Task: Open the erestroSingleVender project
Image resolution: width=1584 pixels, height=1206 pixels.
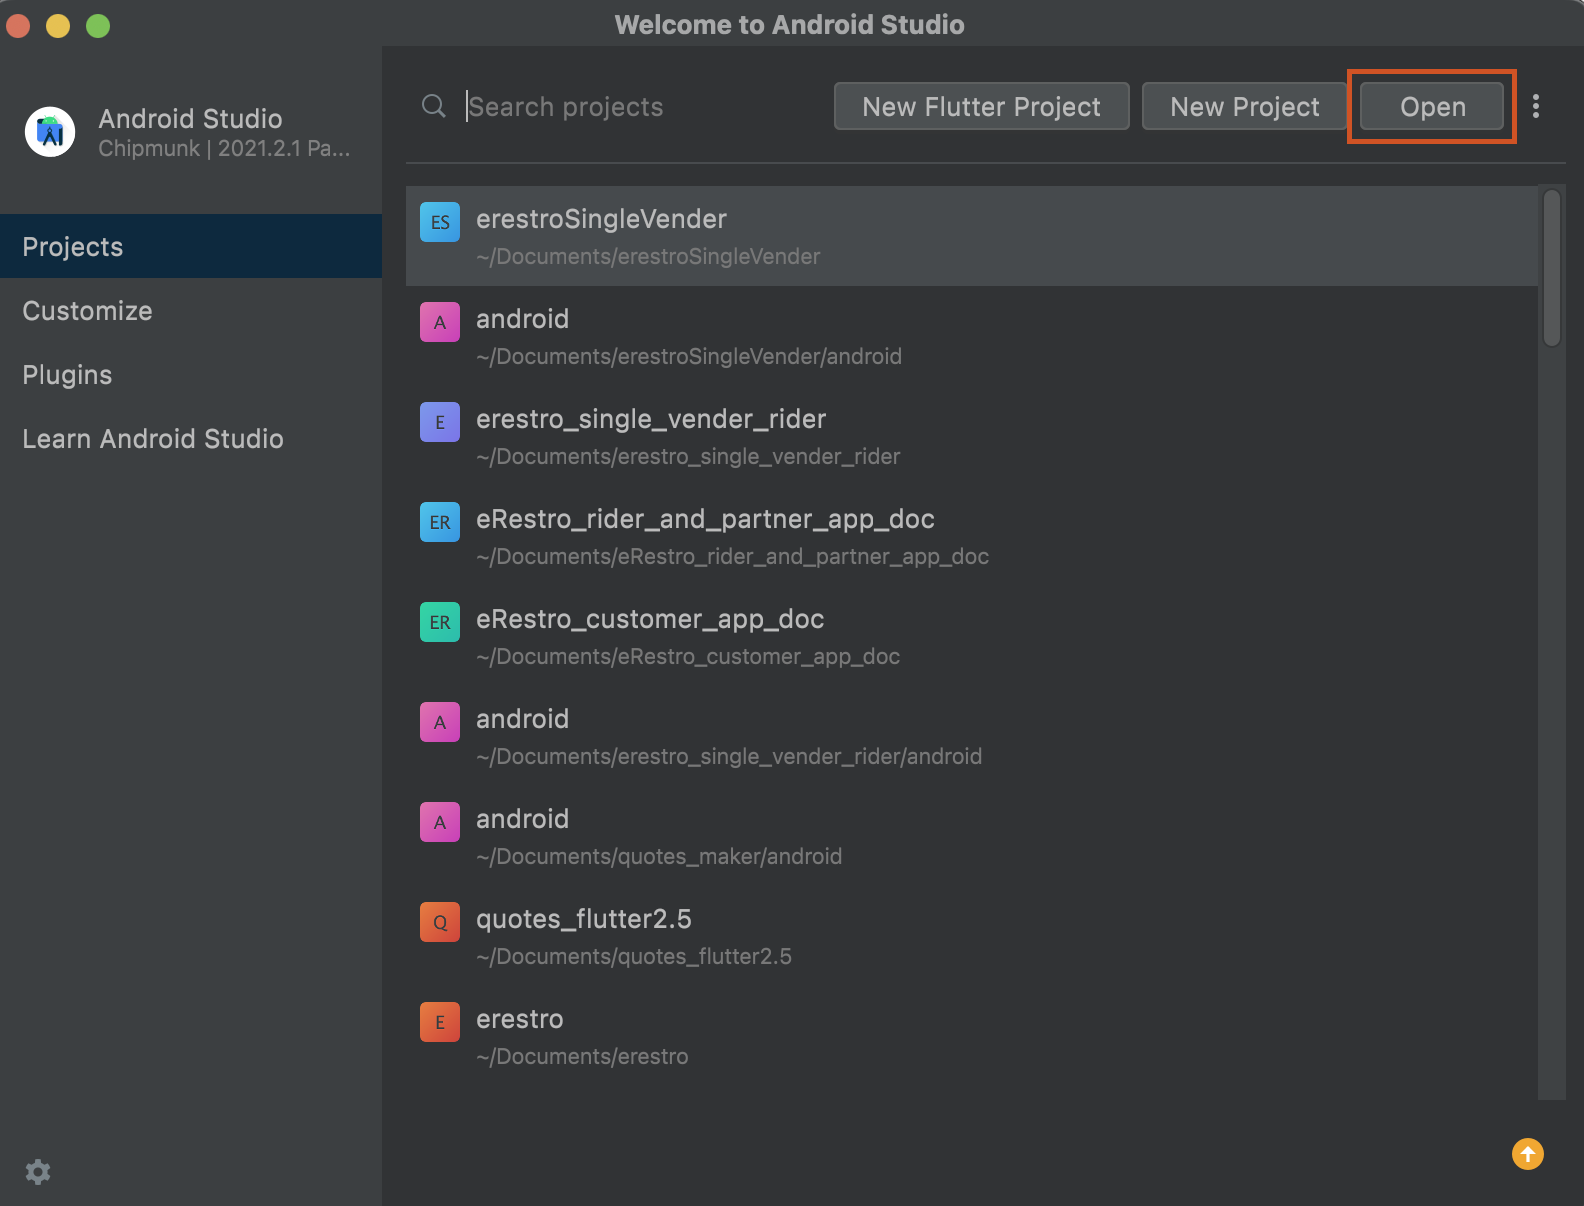Action: tap(972, 236)
